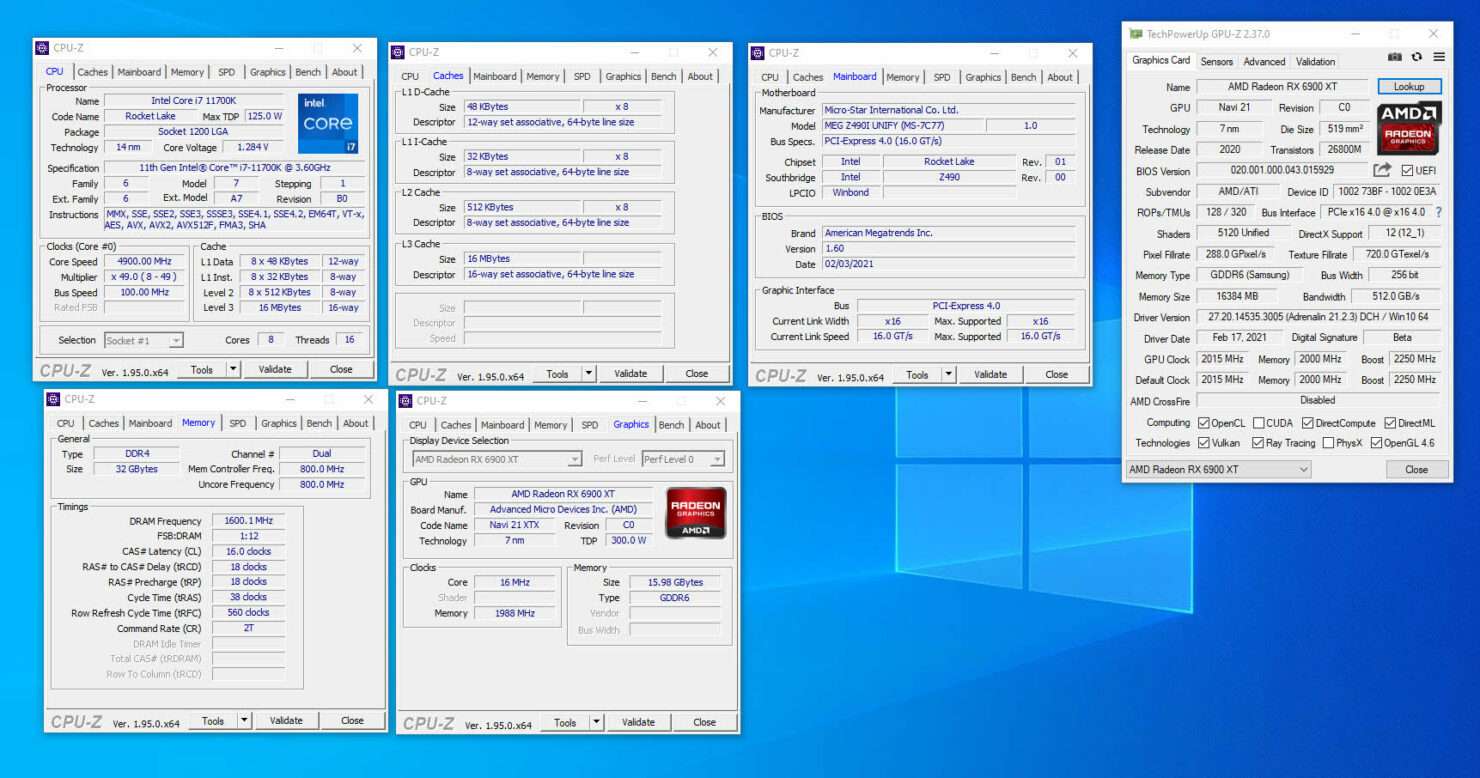The width and height of the screenshot is (1480, 778).
Task: Click 'Navi 21 XTX' code name value
Action: click(514, 525)
